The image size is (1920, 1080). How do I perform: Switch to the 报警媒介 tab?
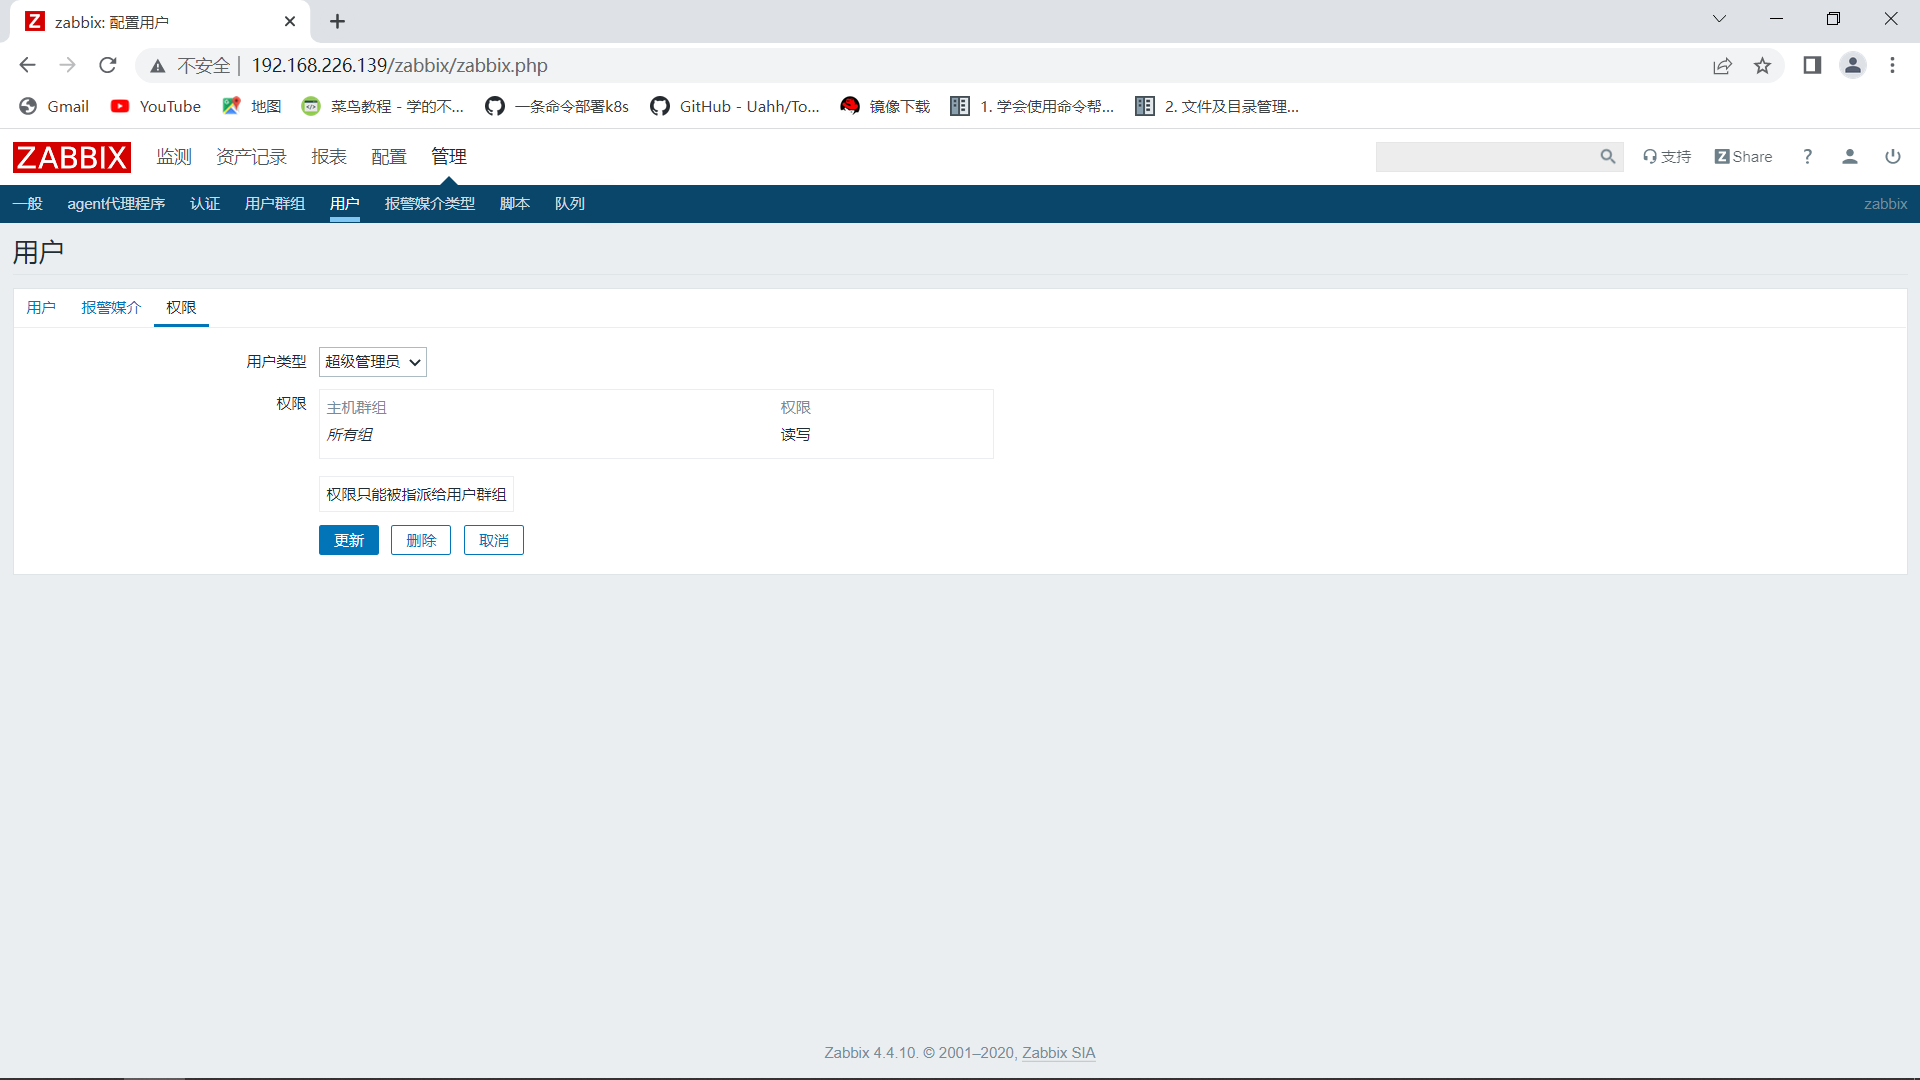(x=111, y=308)
